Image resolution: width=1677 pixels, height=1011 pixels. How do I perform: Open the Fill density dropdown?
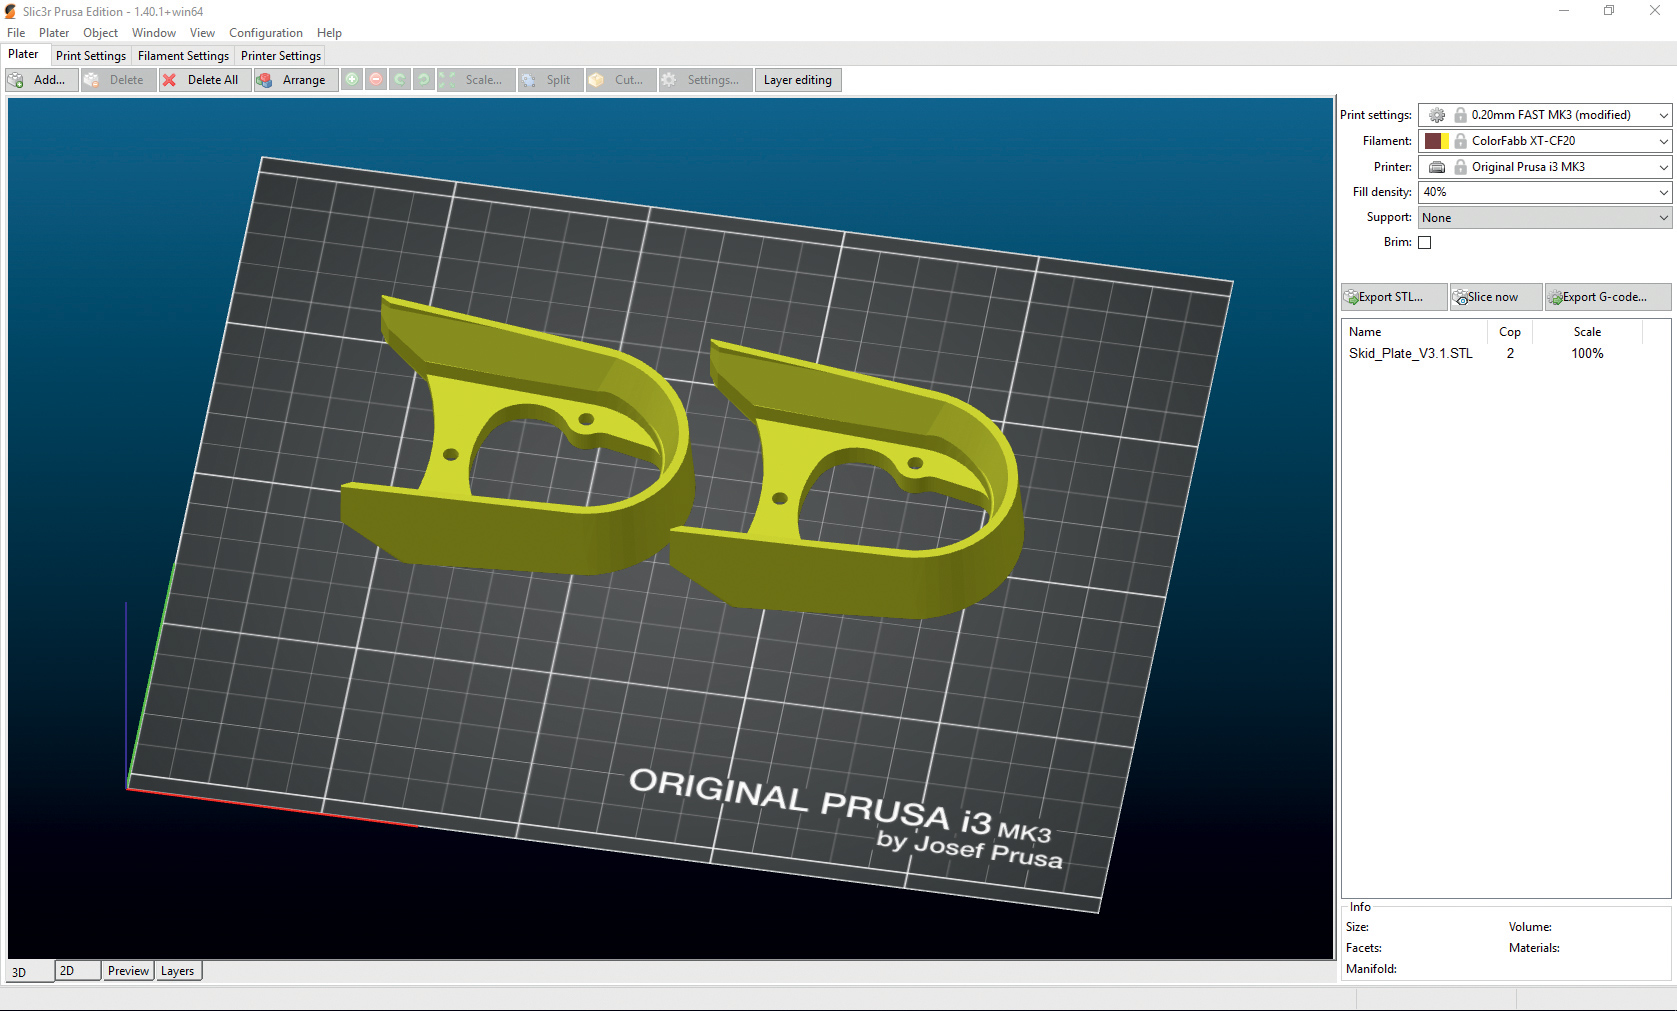1545,192
